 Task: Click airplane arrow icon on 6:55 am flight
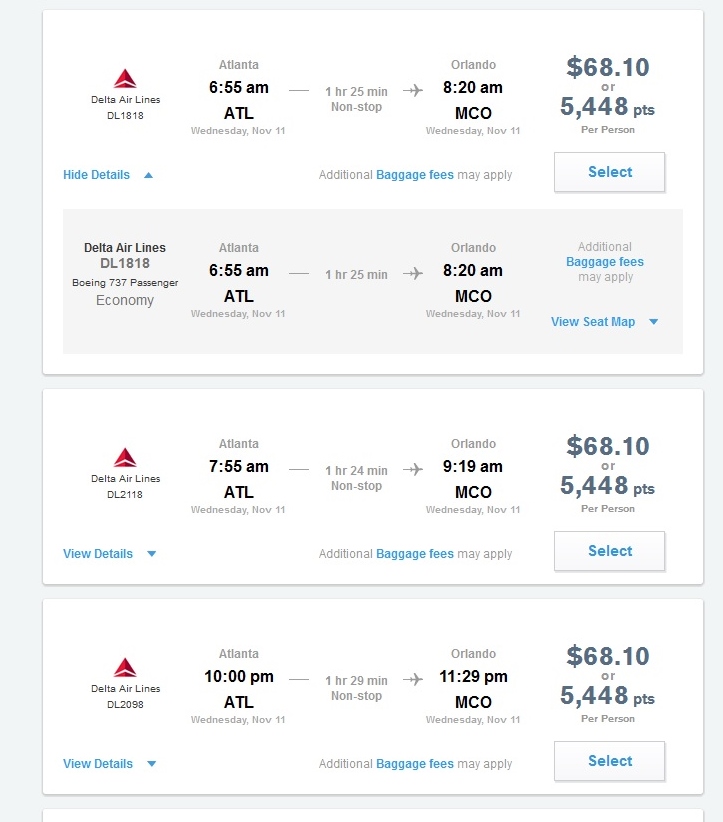tap(413, 90)
